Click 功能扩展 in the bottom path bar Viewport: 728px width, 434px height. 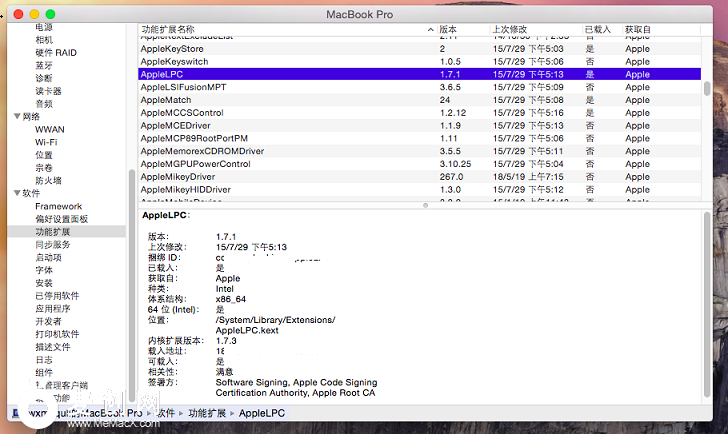click(x=207, y=412)
